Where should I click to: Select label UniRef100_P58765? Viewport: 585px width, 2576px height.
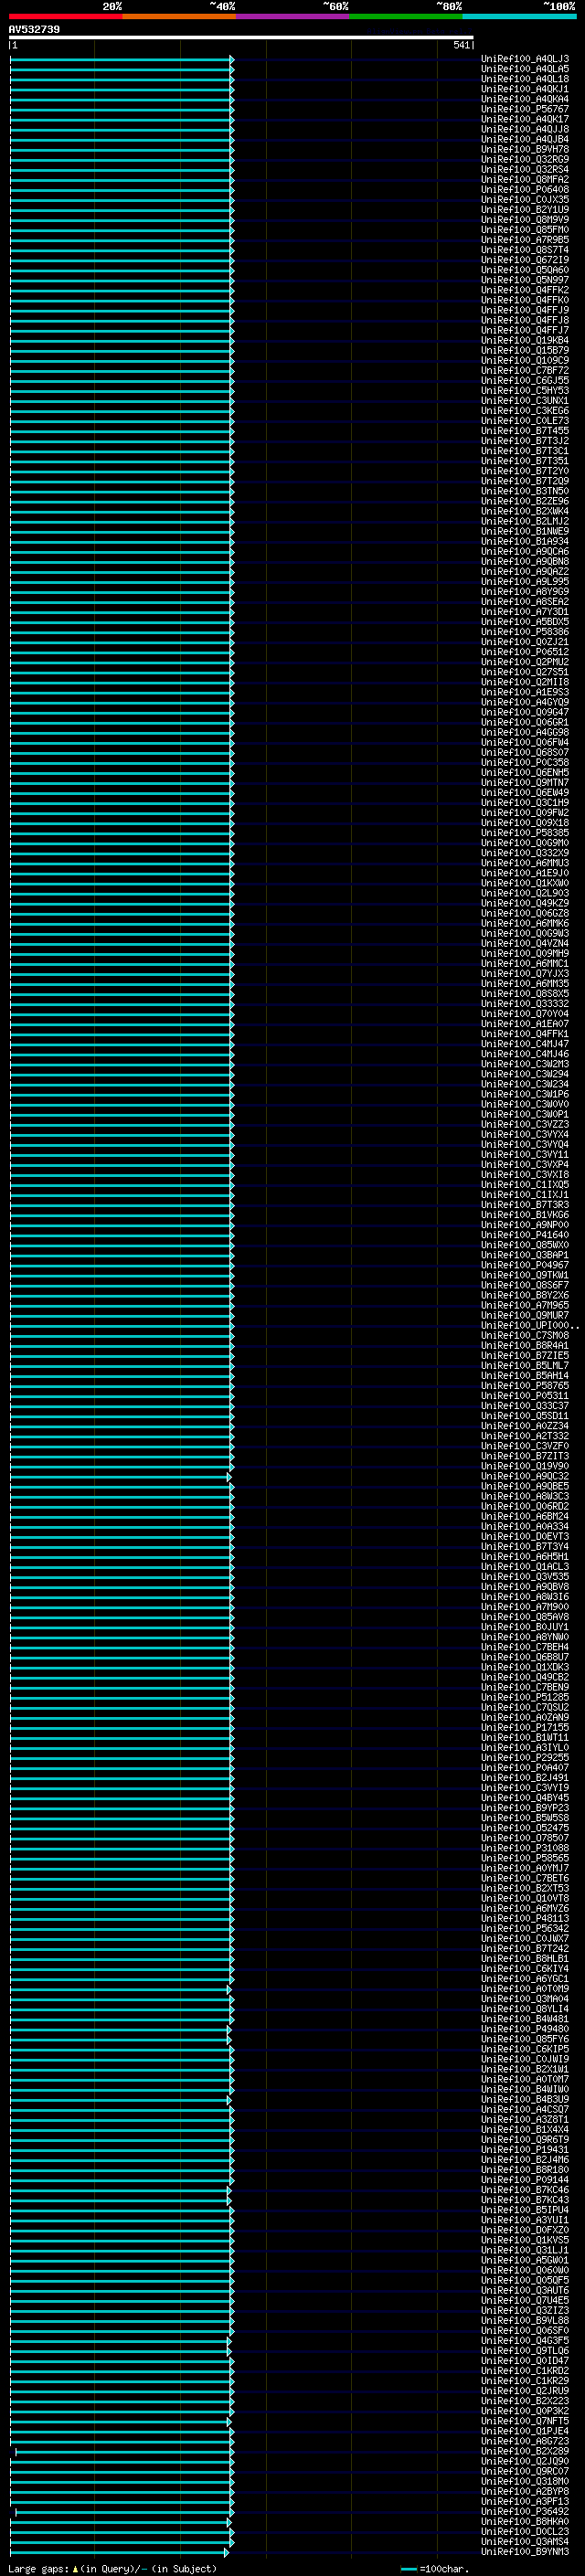(x=525, y=1385)
